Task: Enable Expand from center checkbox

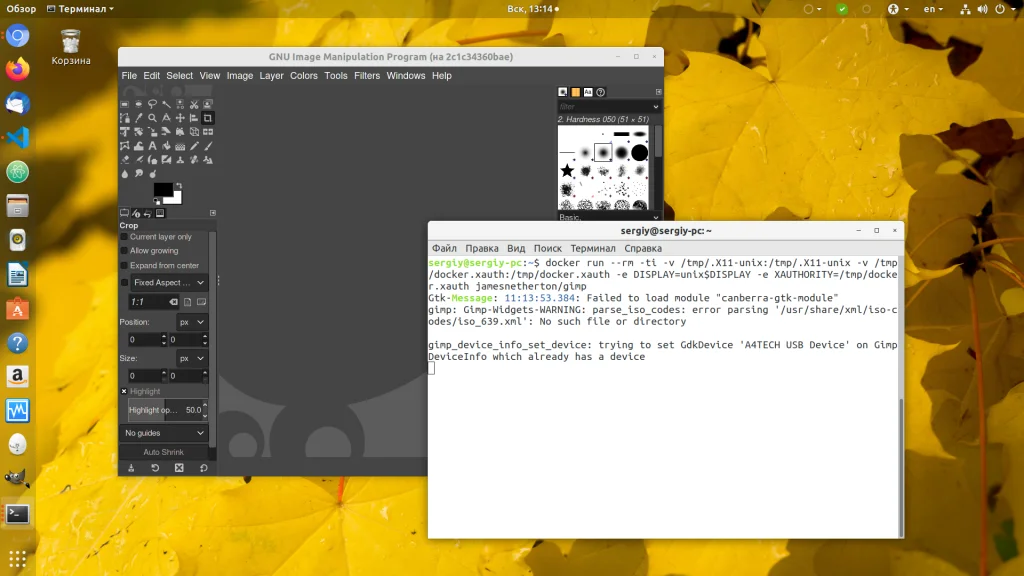Action: [x=124, y=266]
